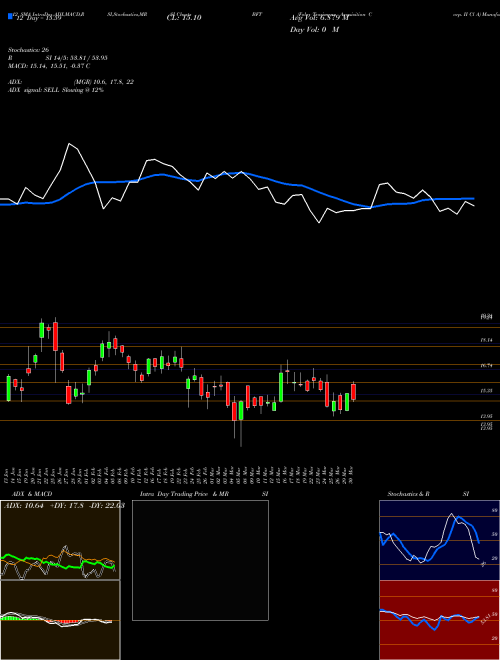
Task: Click the '15.33' price axis label
Action: (x=487, y=391)
